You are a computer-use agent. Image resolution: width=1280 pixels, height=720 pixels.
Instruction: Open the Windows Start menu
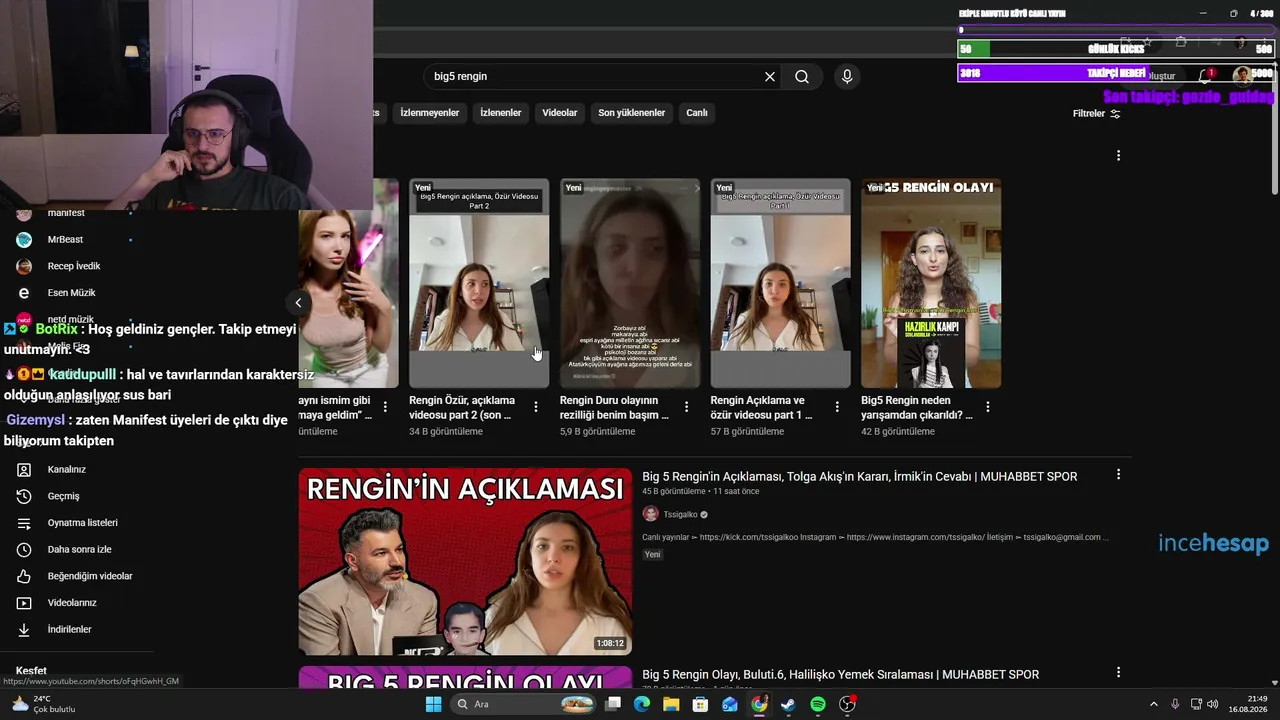click(x=433, y=704)
